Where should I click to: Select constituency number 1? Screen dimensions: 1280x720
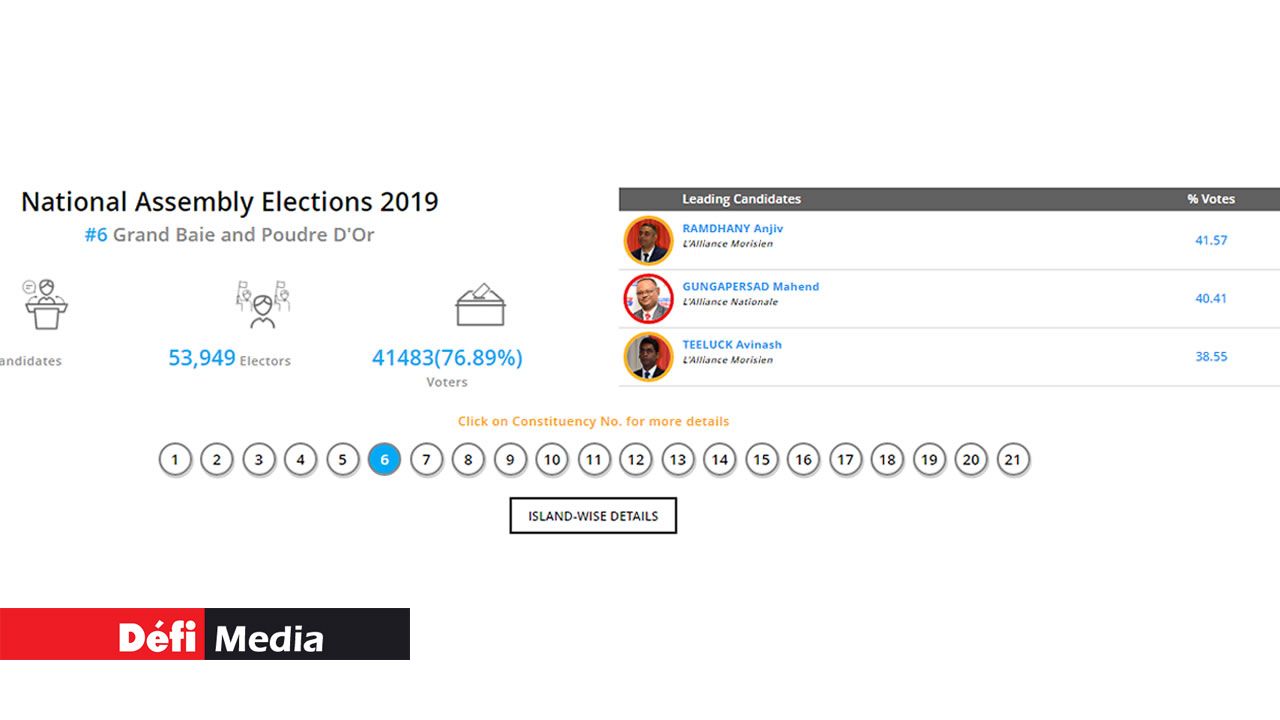pos(175,460)
